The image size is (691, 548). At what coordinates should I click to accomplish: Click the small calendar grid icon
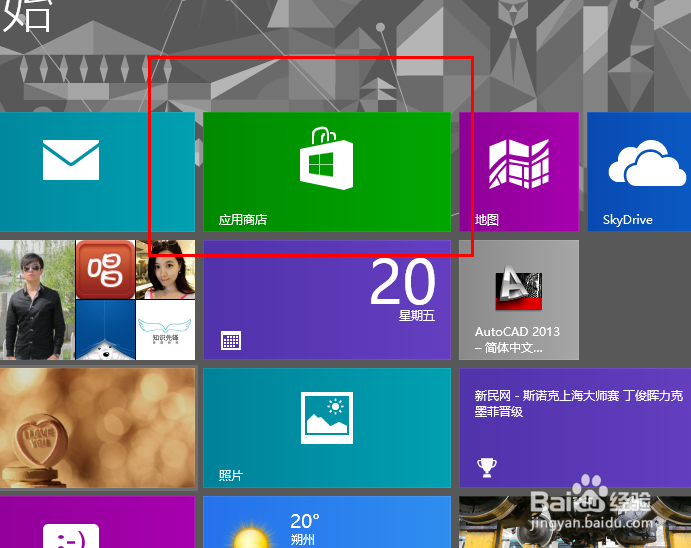231,341
